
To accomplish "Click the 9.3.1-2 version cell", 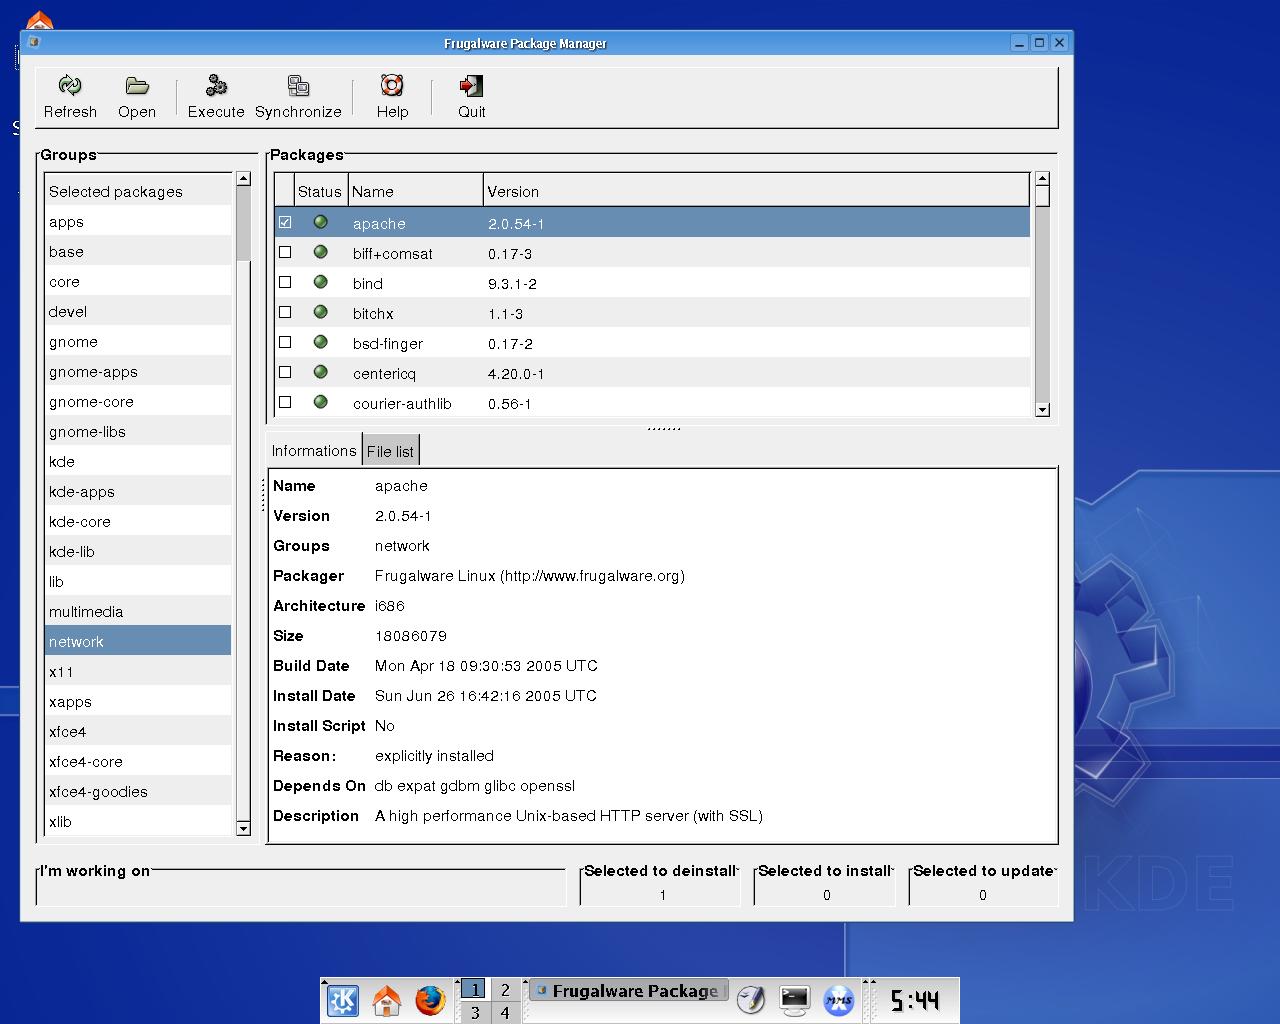I will [x=512, y=283].
